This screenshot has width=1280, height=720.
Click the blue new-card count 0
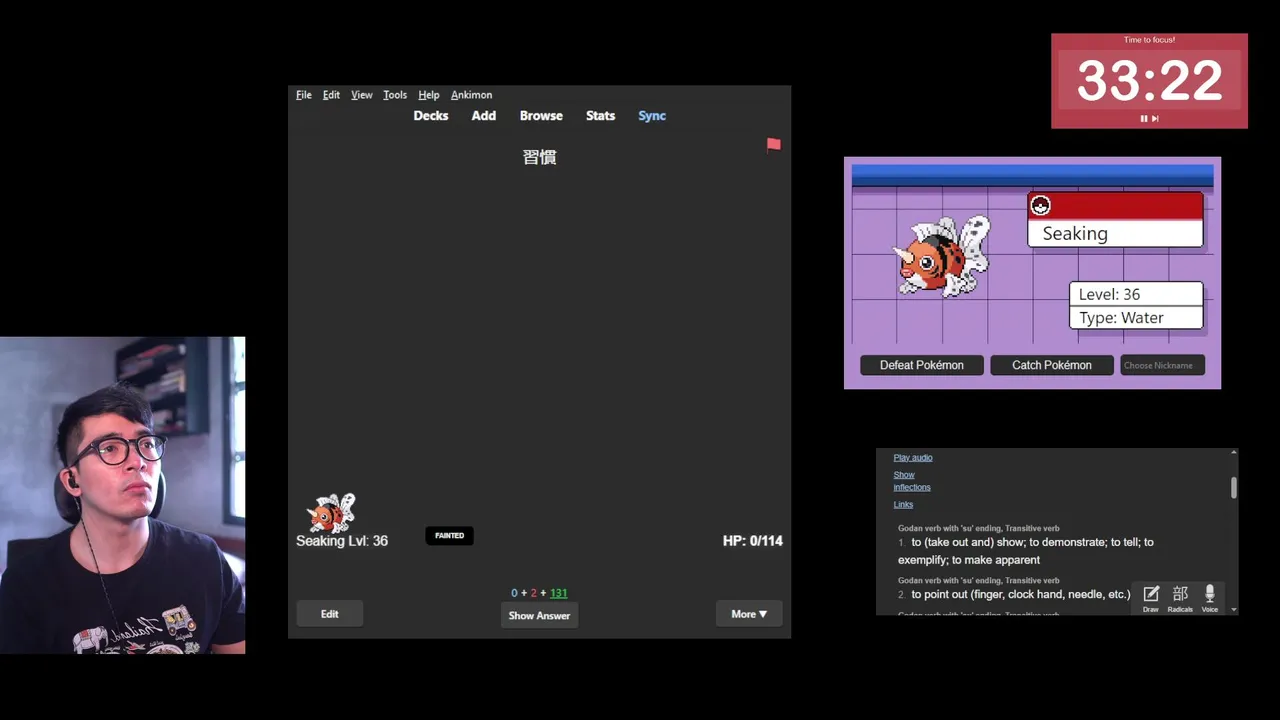pyautogui.click(x=515, y=593)
